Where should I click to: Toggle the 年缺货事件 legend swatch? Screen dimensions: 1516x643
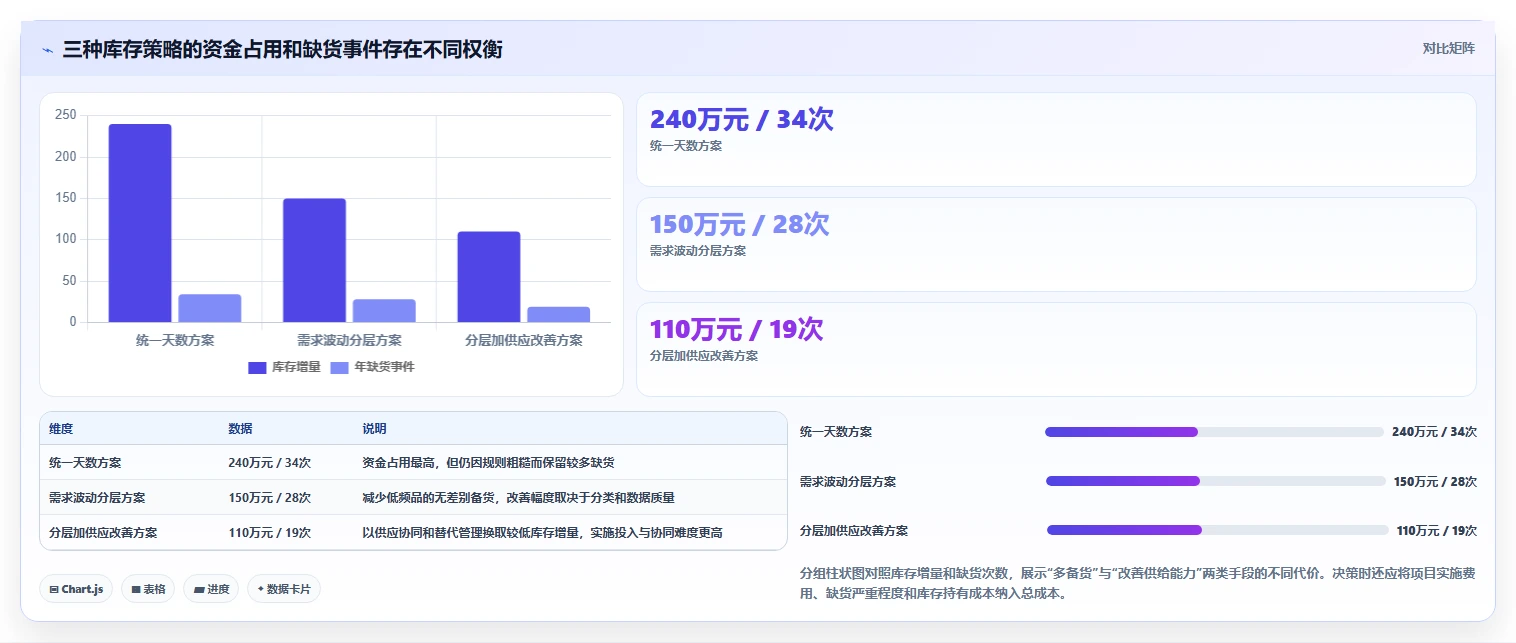point(339,367)
